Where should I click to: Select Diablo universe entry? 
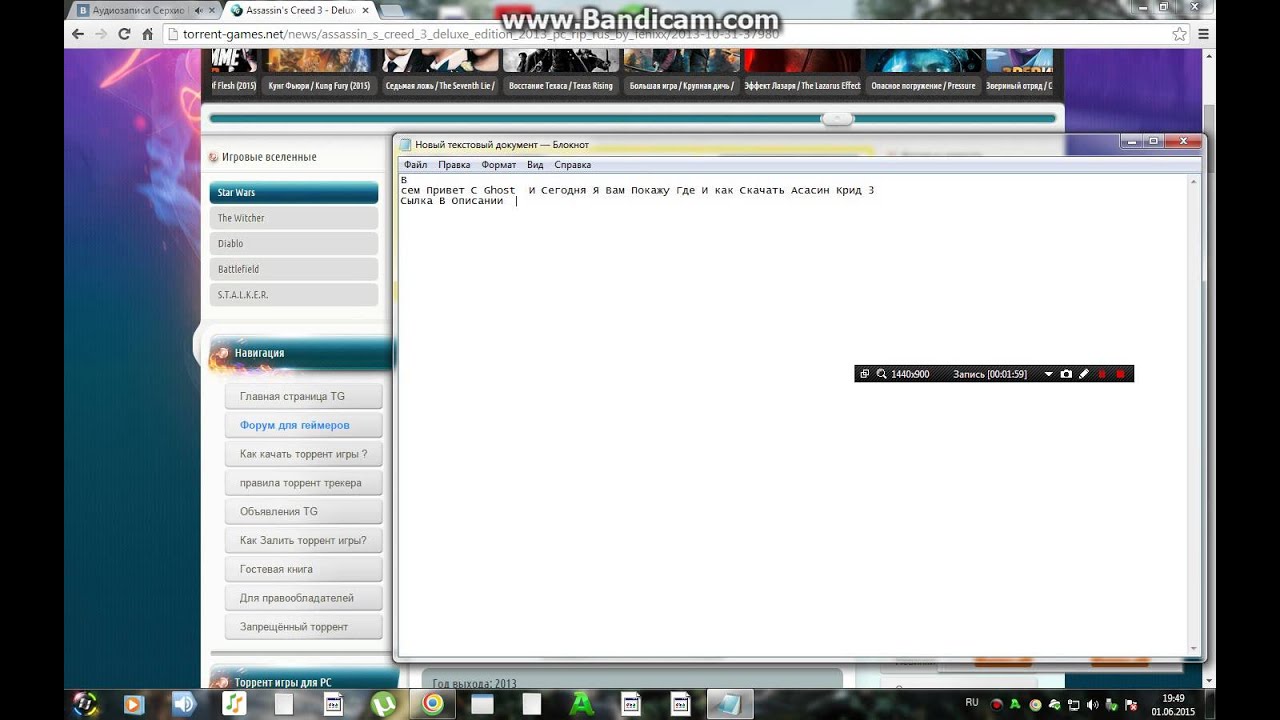click(x=293, y=244)
